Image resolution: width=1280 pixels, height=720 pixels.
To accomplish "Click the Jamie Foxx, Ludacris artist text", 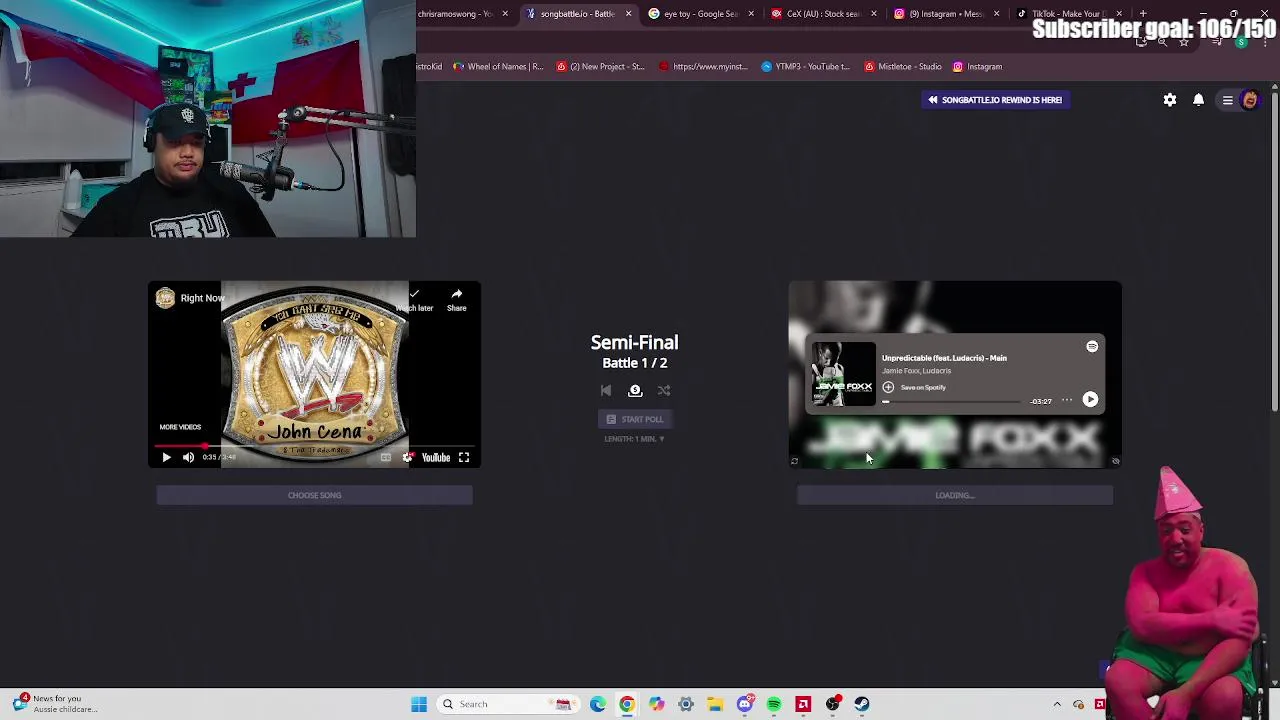I will pos(916,371).
